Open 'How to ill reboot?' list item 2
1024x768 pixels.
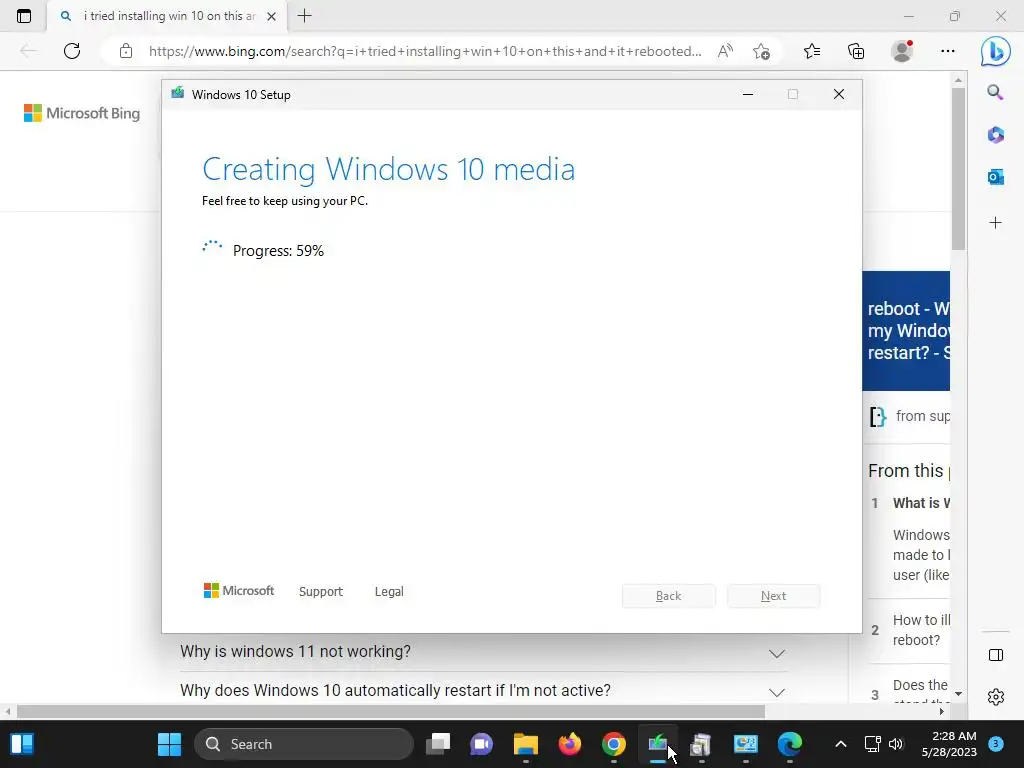click(x=921, y=630)
